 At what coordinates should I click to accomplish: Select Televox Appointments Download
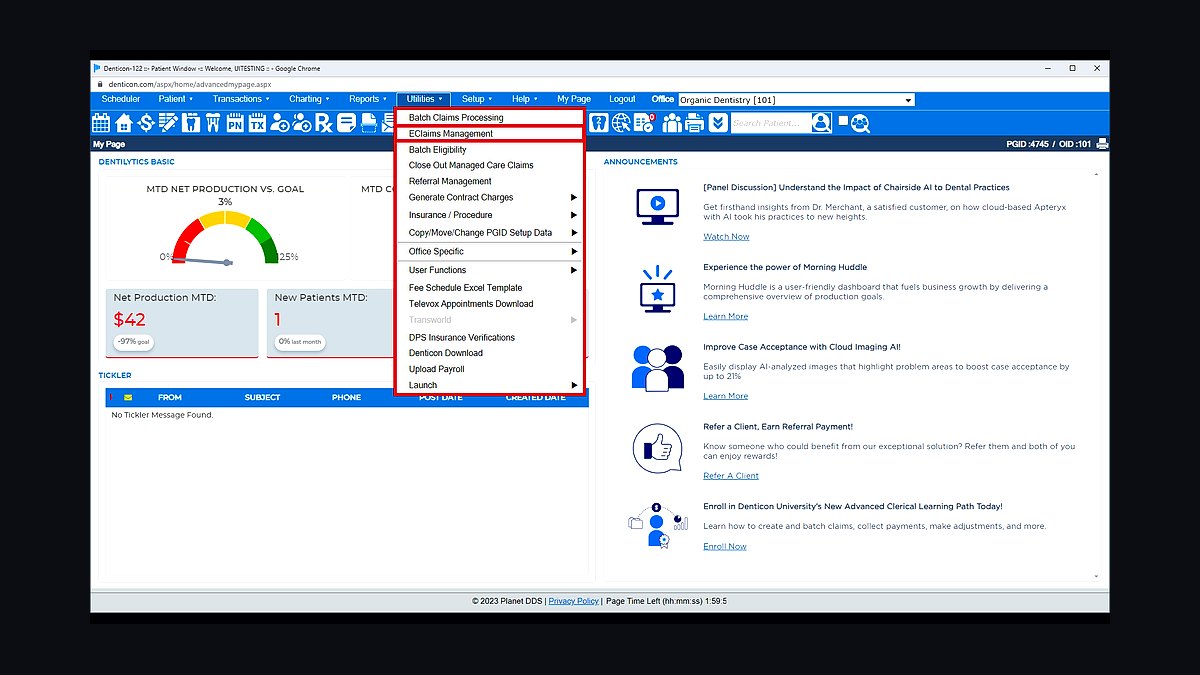click(x=471, y=304)
